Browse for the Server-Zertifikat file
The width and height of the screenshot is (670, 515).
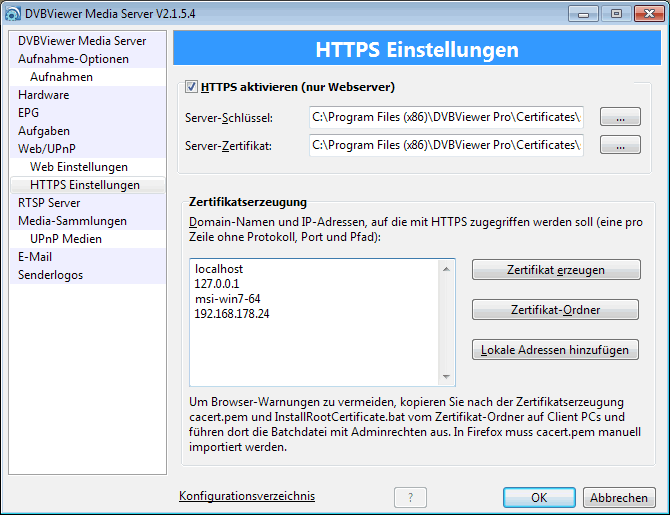click(620, 145)
